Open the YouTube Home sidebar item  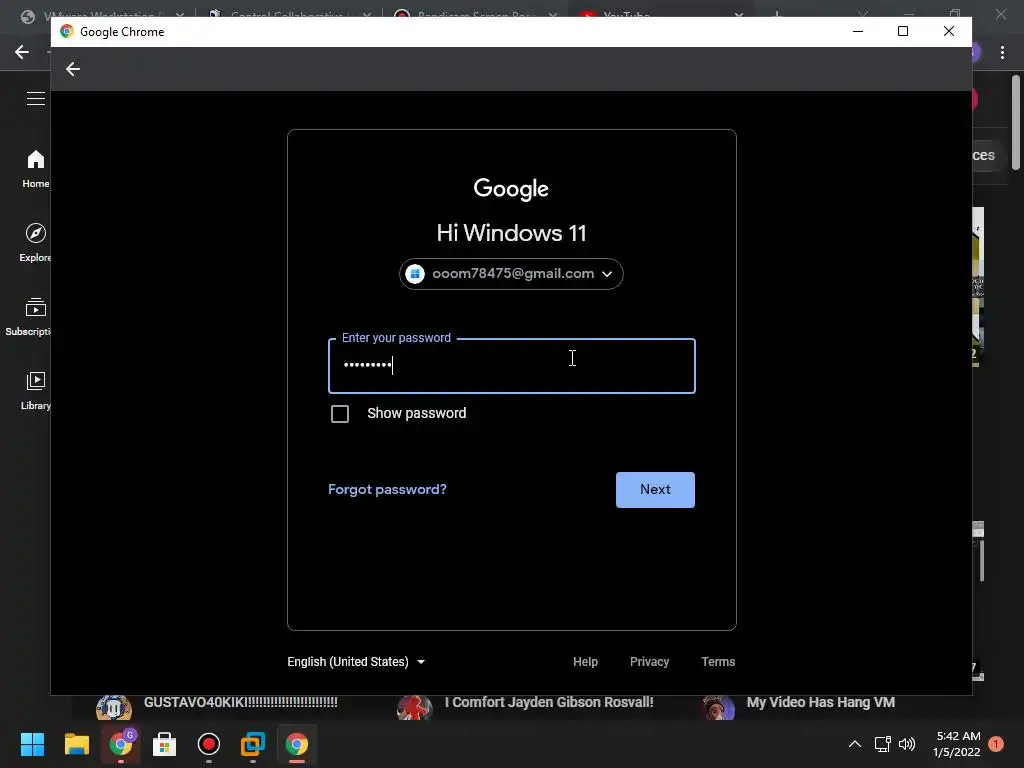pyautogui.click(x=35, y=169)
